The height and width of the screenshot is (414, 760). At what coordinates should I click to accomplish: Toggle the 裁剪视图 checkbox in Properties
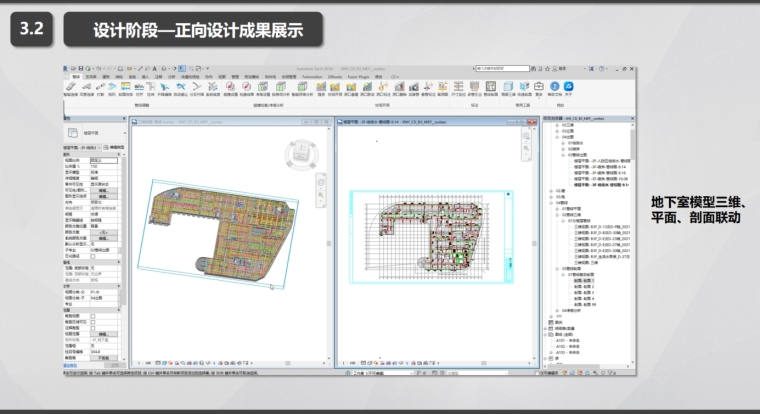point(93,316)
